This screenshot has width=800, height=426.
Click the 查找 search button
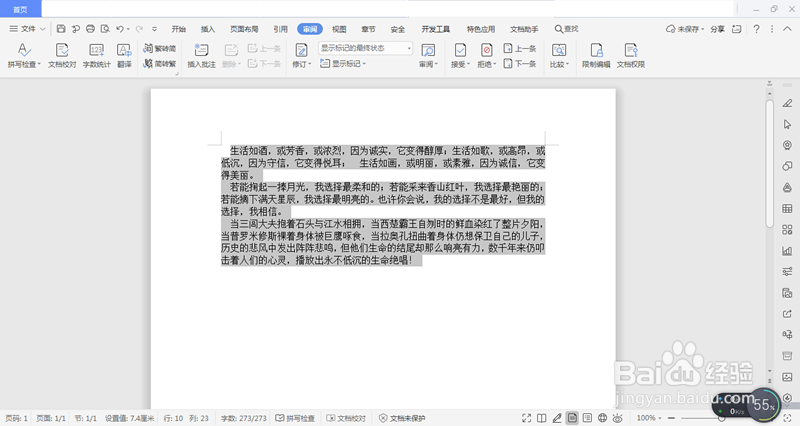point(566,29)
